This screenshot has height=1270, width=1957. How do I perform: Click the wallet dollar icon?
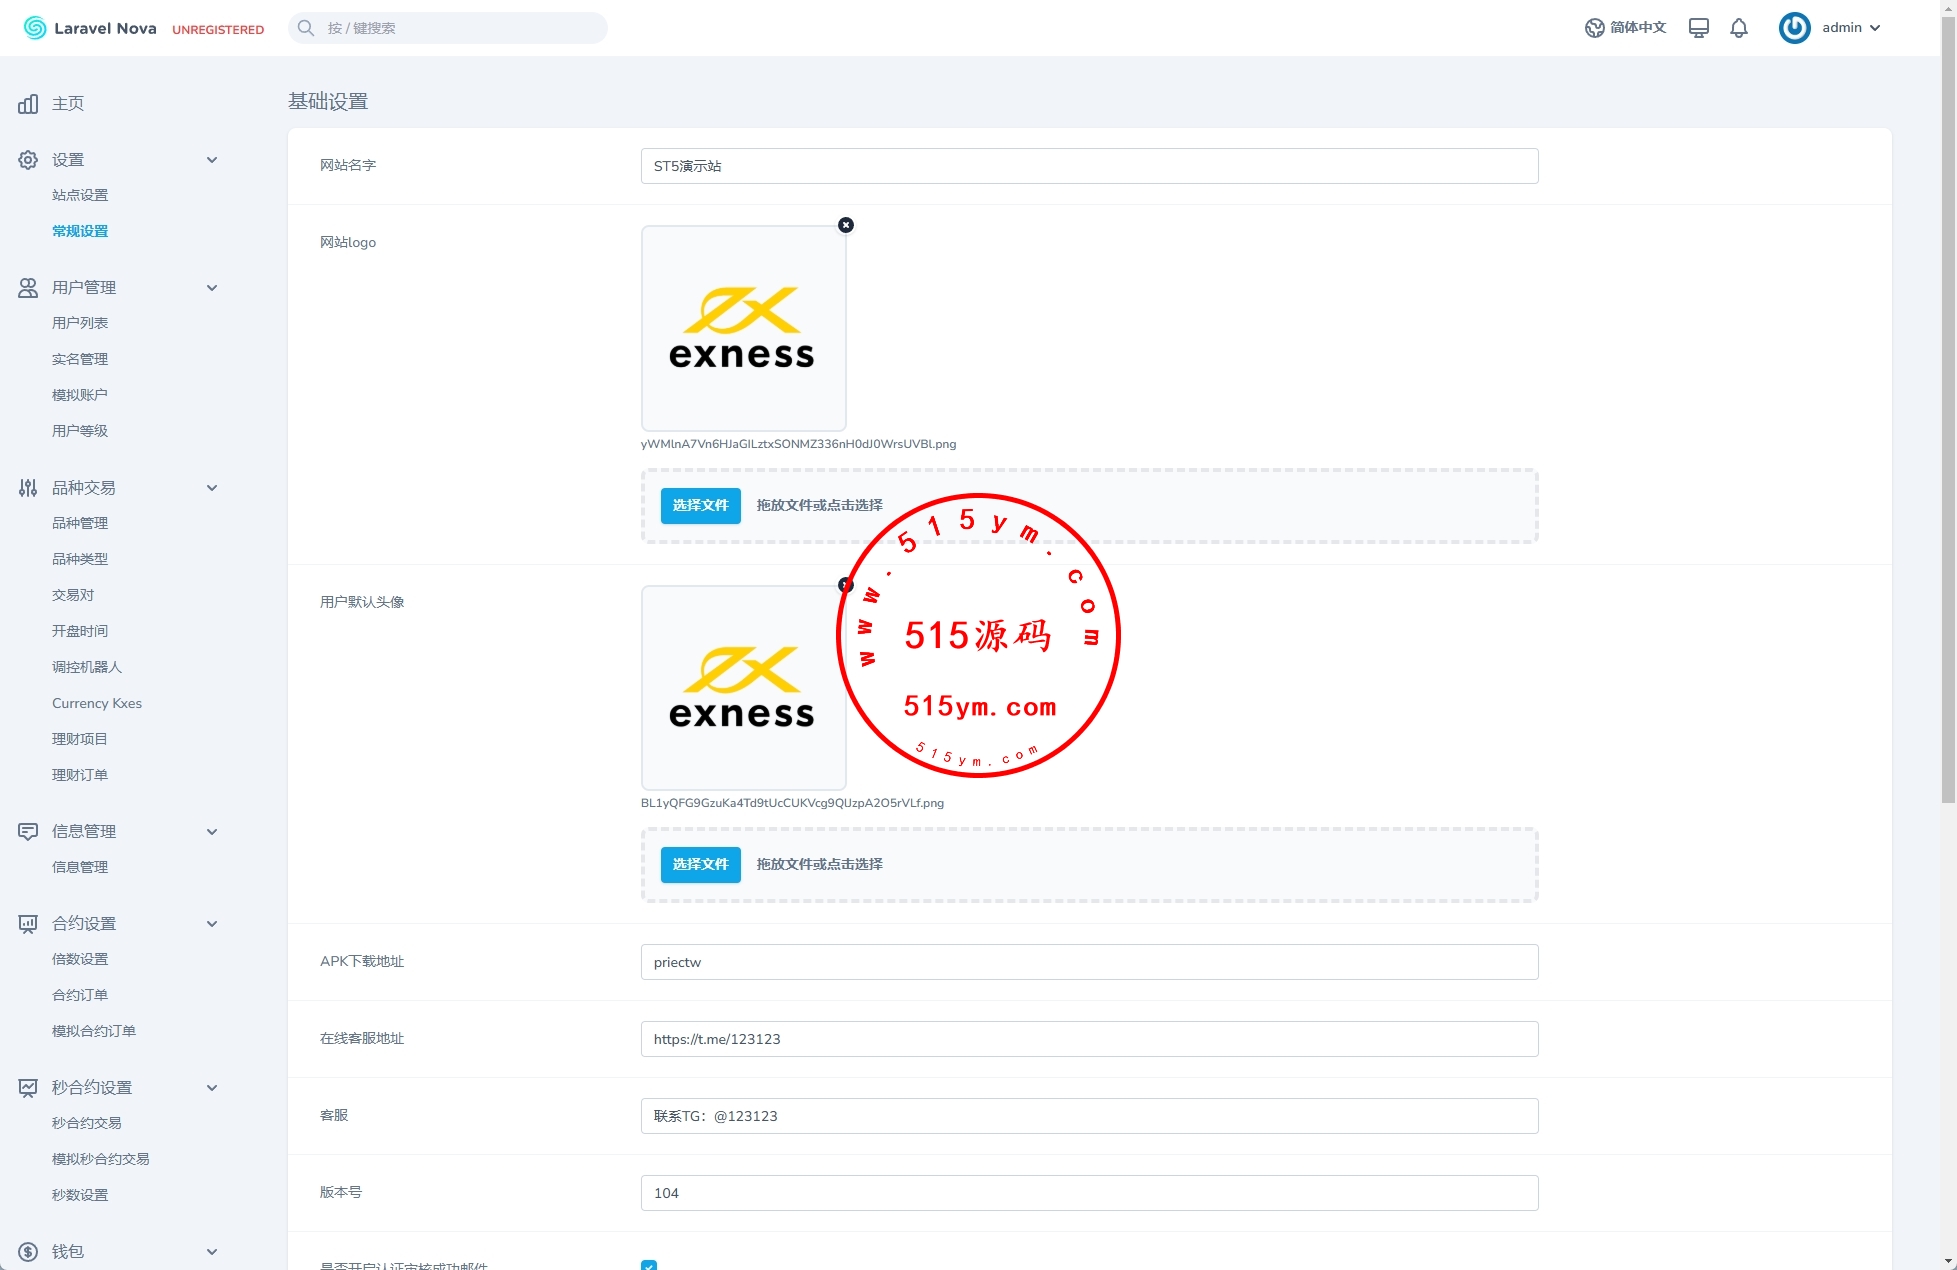pyautogui.click(x=28, y=1252)
